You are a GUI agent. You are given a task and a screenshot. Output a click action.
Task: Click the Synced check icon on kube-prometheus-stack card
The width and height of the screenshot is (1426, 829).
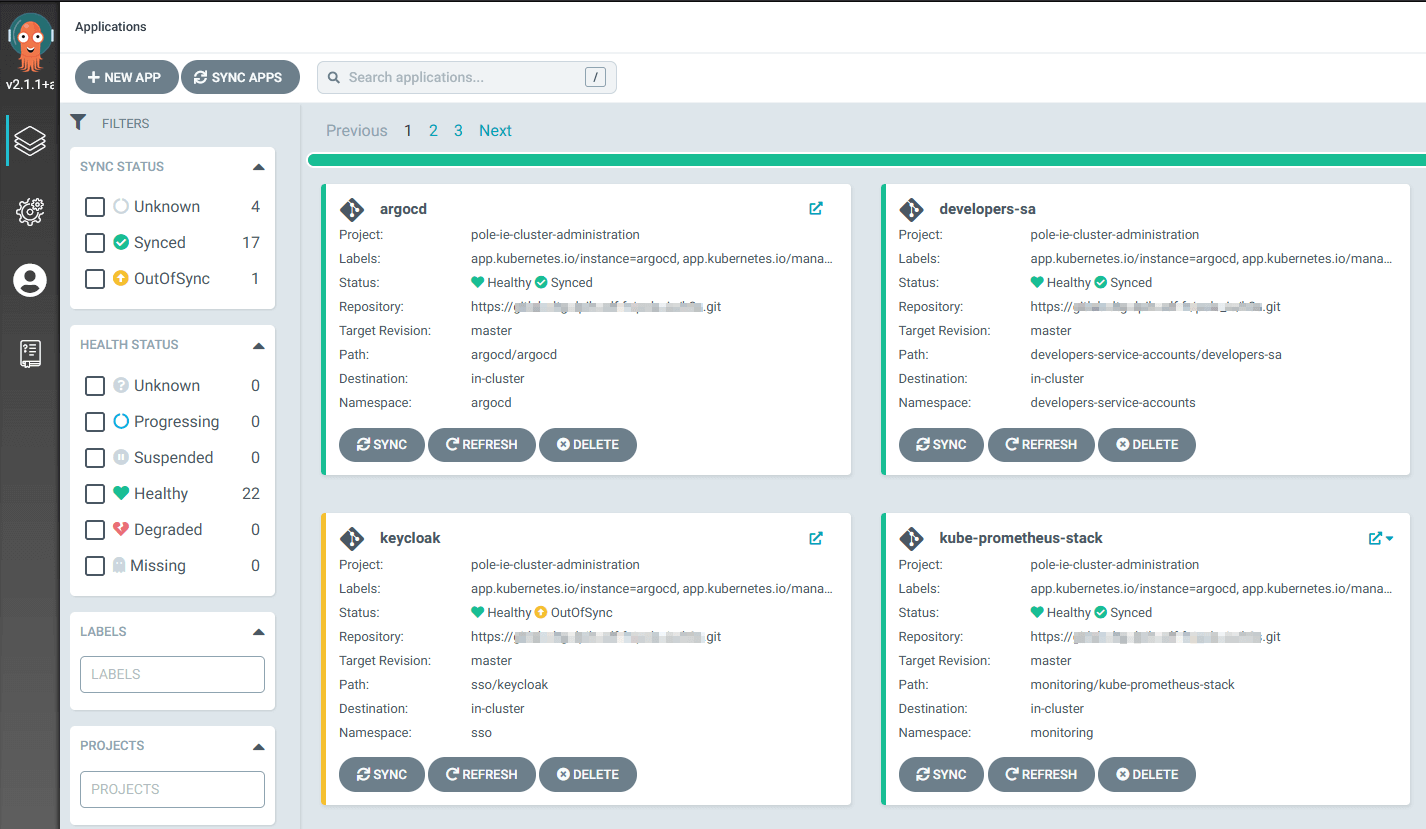click(x=1101, y=612)
